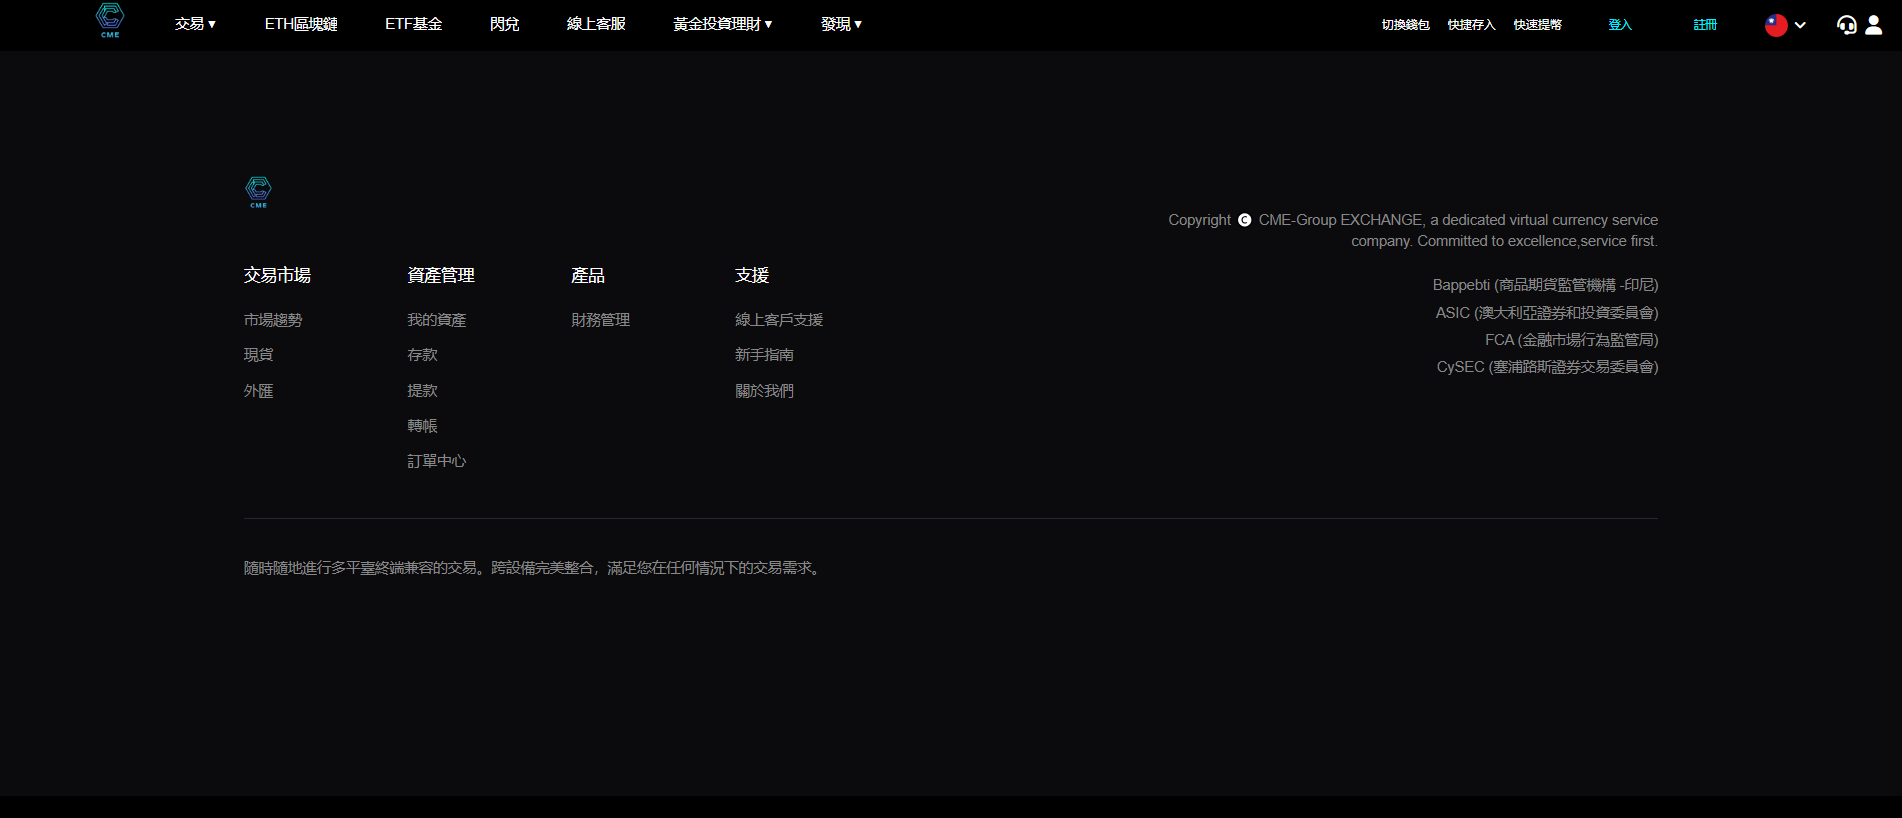Click the 支援 footer heading
This screenshot has height=818, width=1902.
tap(752, 275)
